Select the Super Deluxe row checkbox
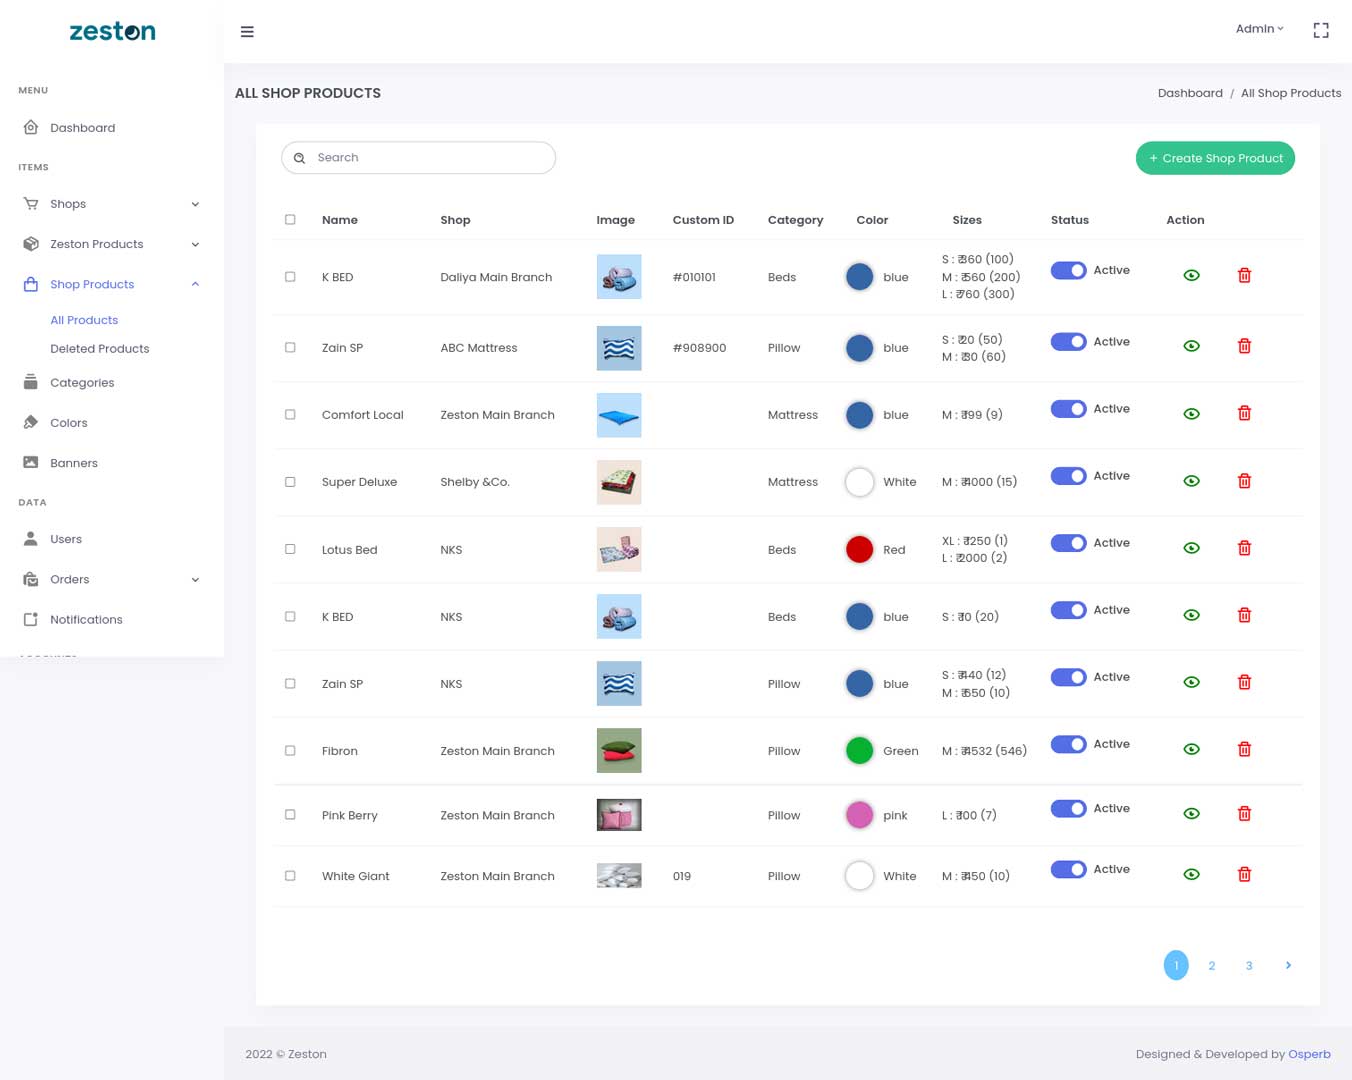Viewport: 1352px width, 1080px height. pos(290,482)
